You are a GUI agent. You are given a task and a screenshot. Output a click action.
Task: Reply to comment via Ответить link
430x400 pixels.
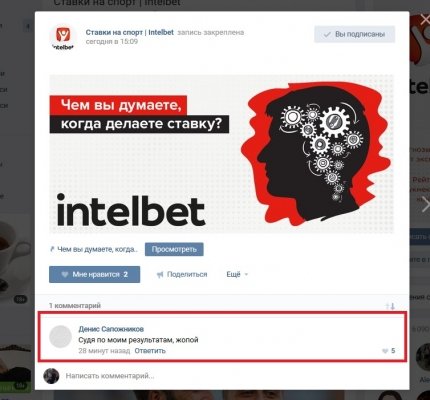tap(150, 351)
